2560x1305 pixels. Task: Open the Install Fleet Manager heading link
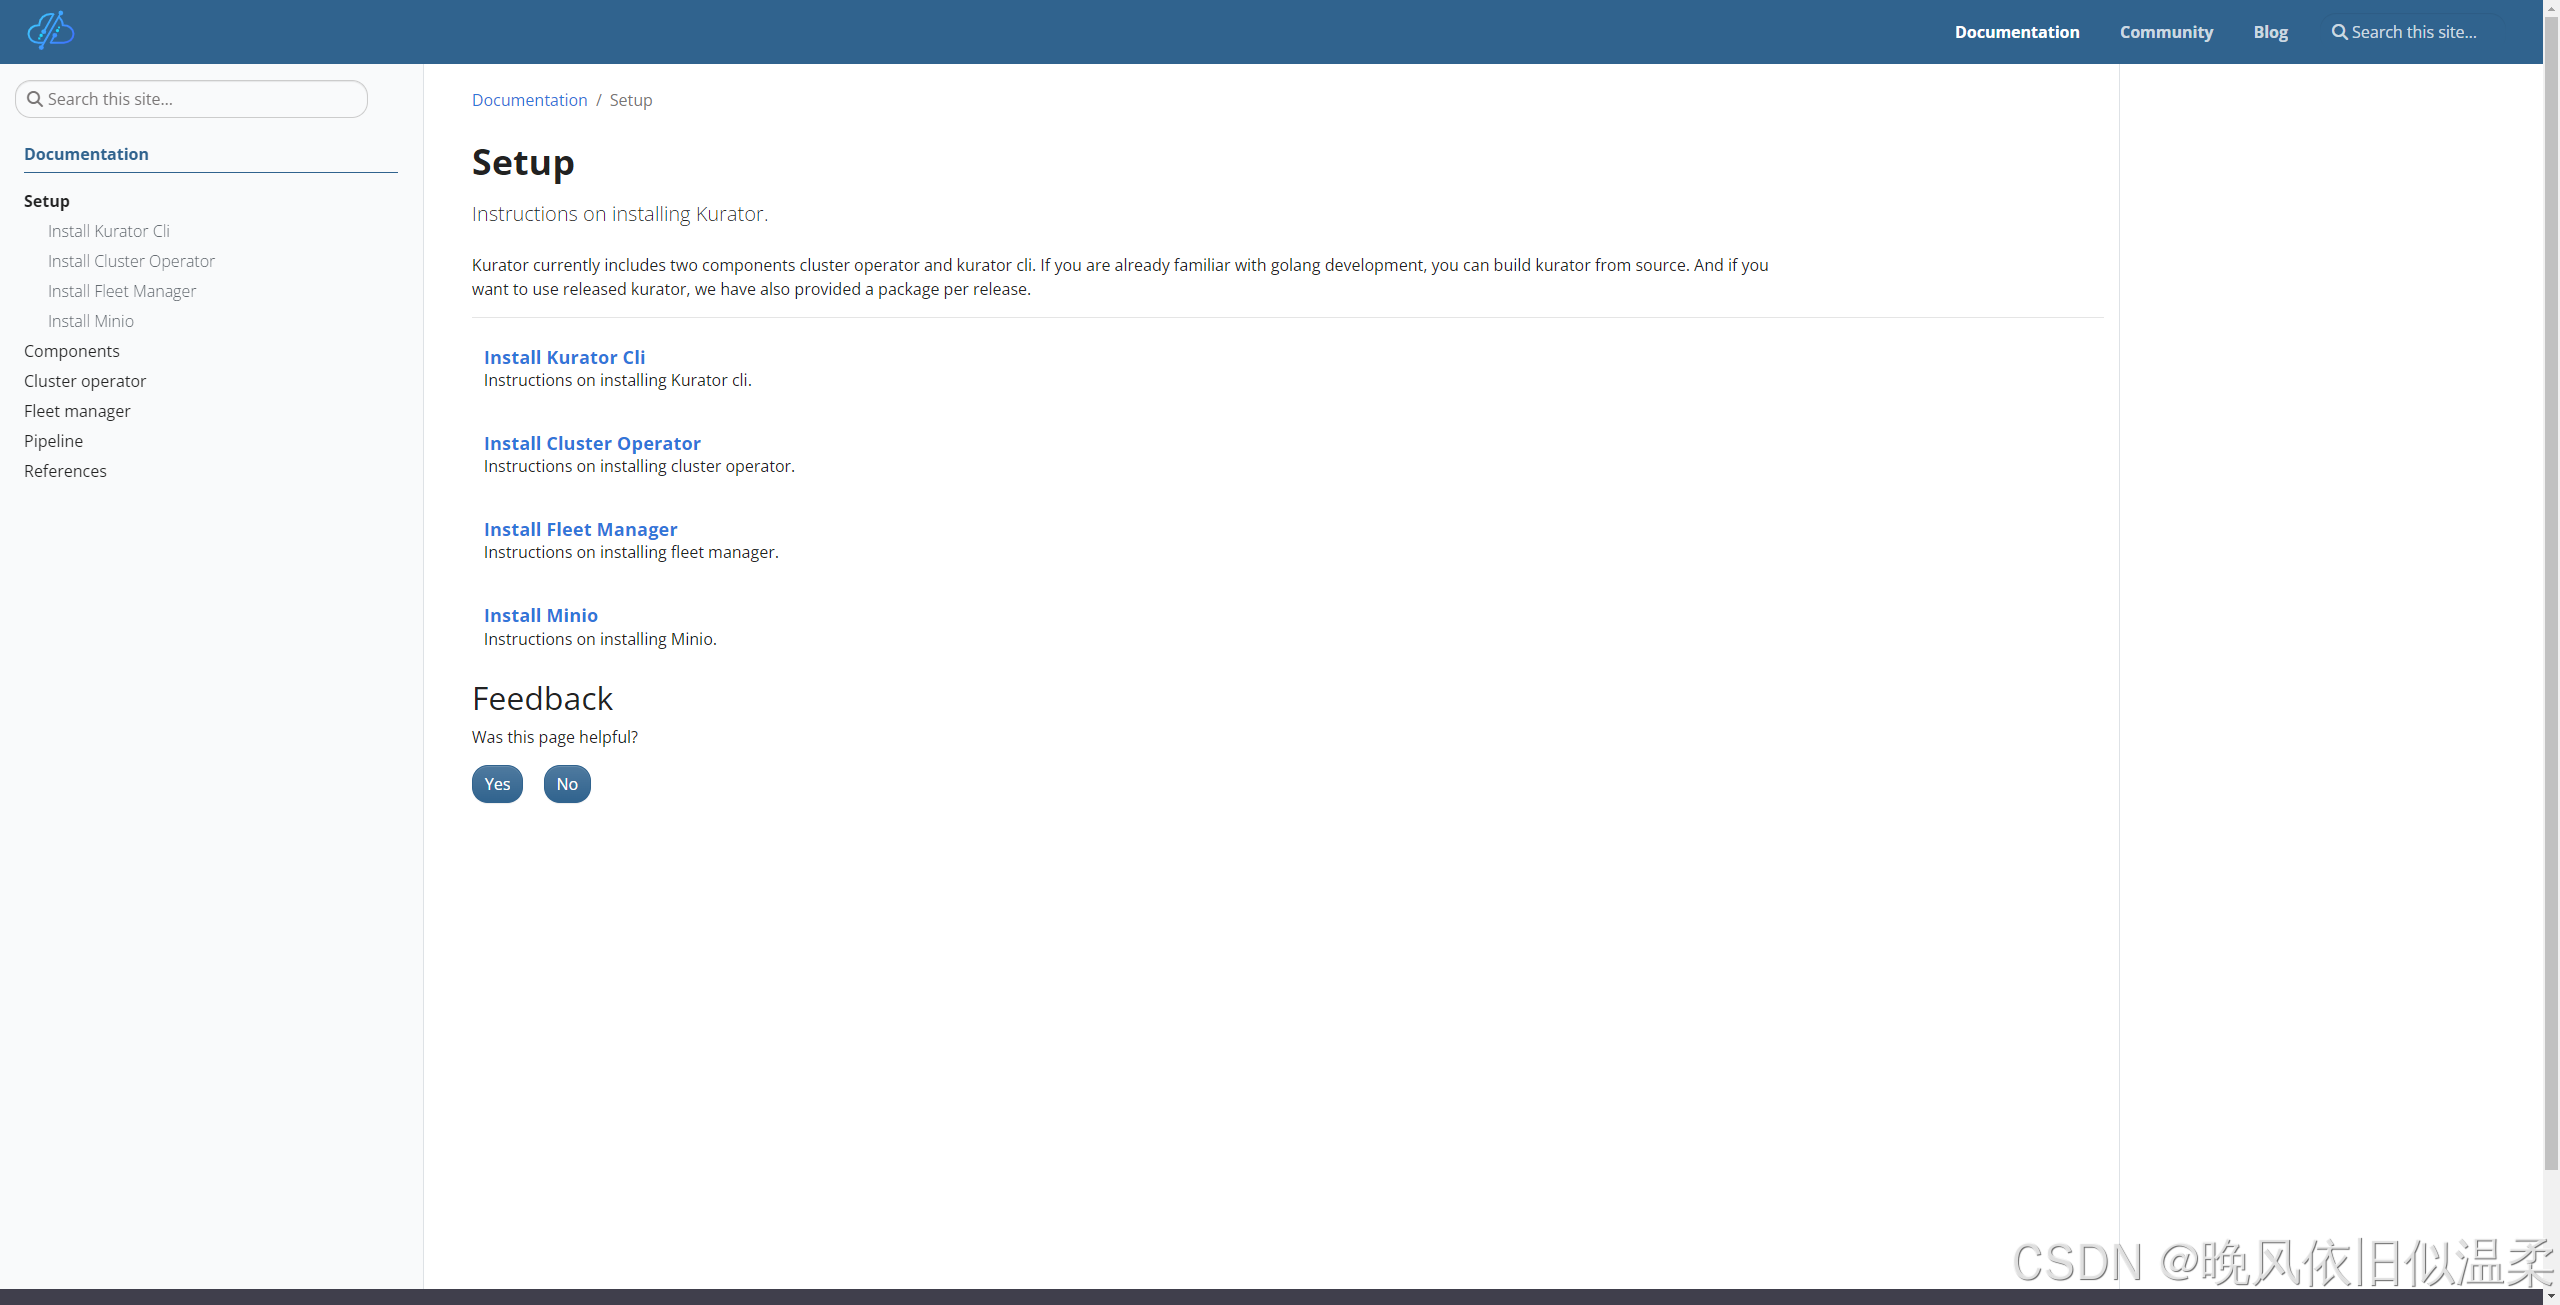[580, 529]
